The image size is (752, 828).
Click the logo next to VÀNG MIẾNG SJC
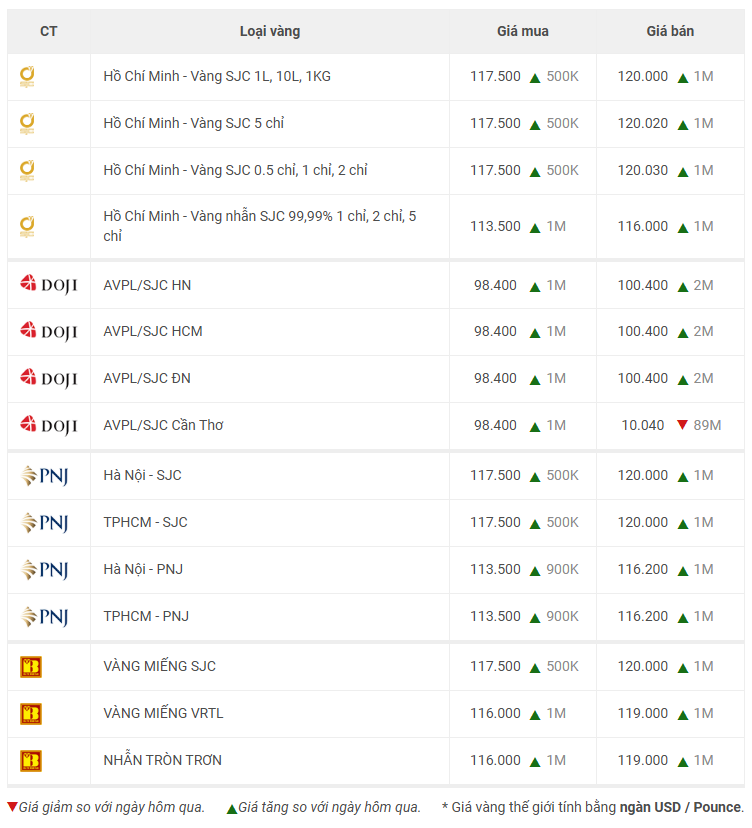(31, 667)
